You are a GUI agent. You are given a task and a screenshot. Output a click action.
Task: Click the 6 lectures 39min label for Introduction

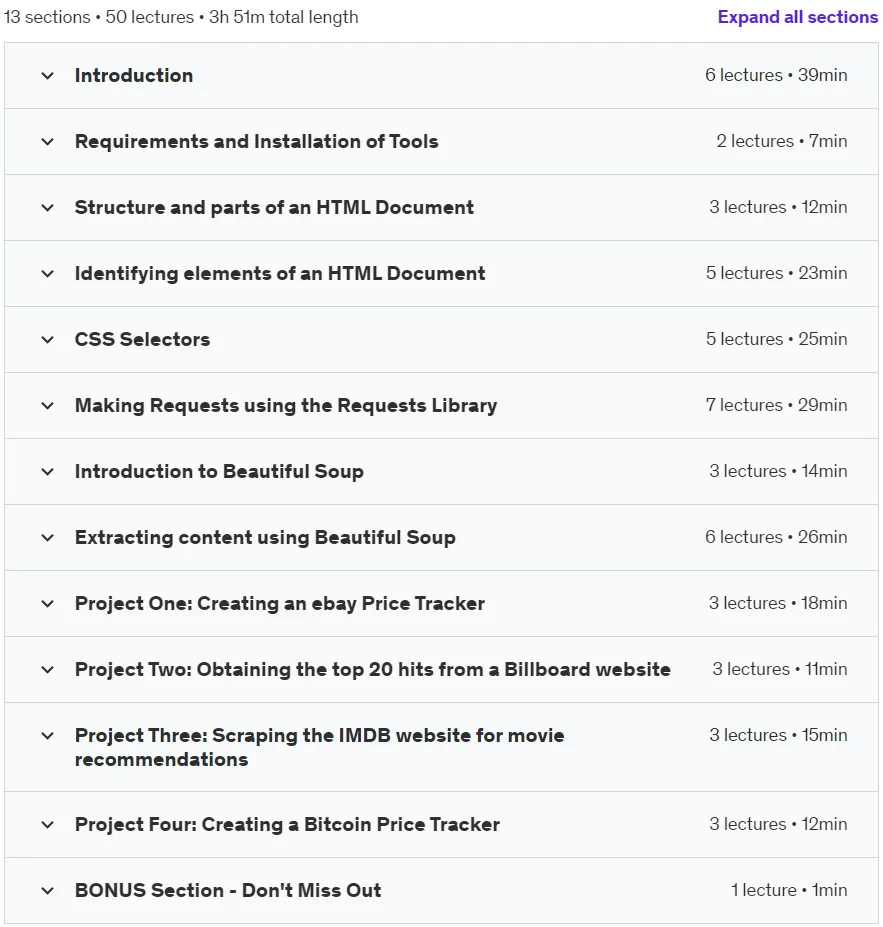pos(776,75)
